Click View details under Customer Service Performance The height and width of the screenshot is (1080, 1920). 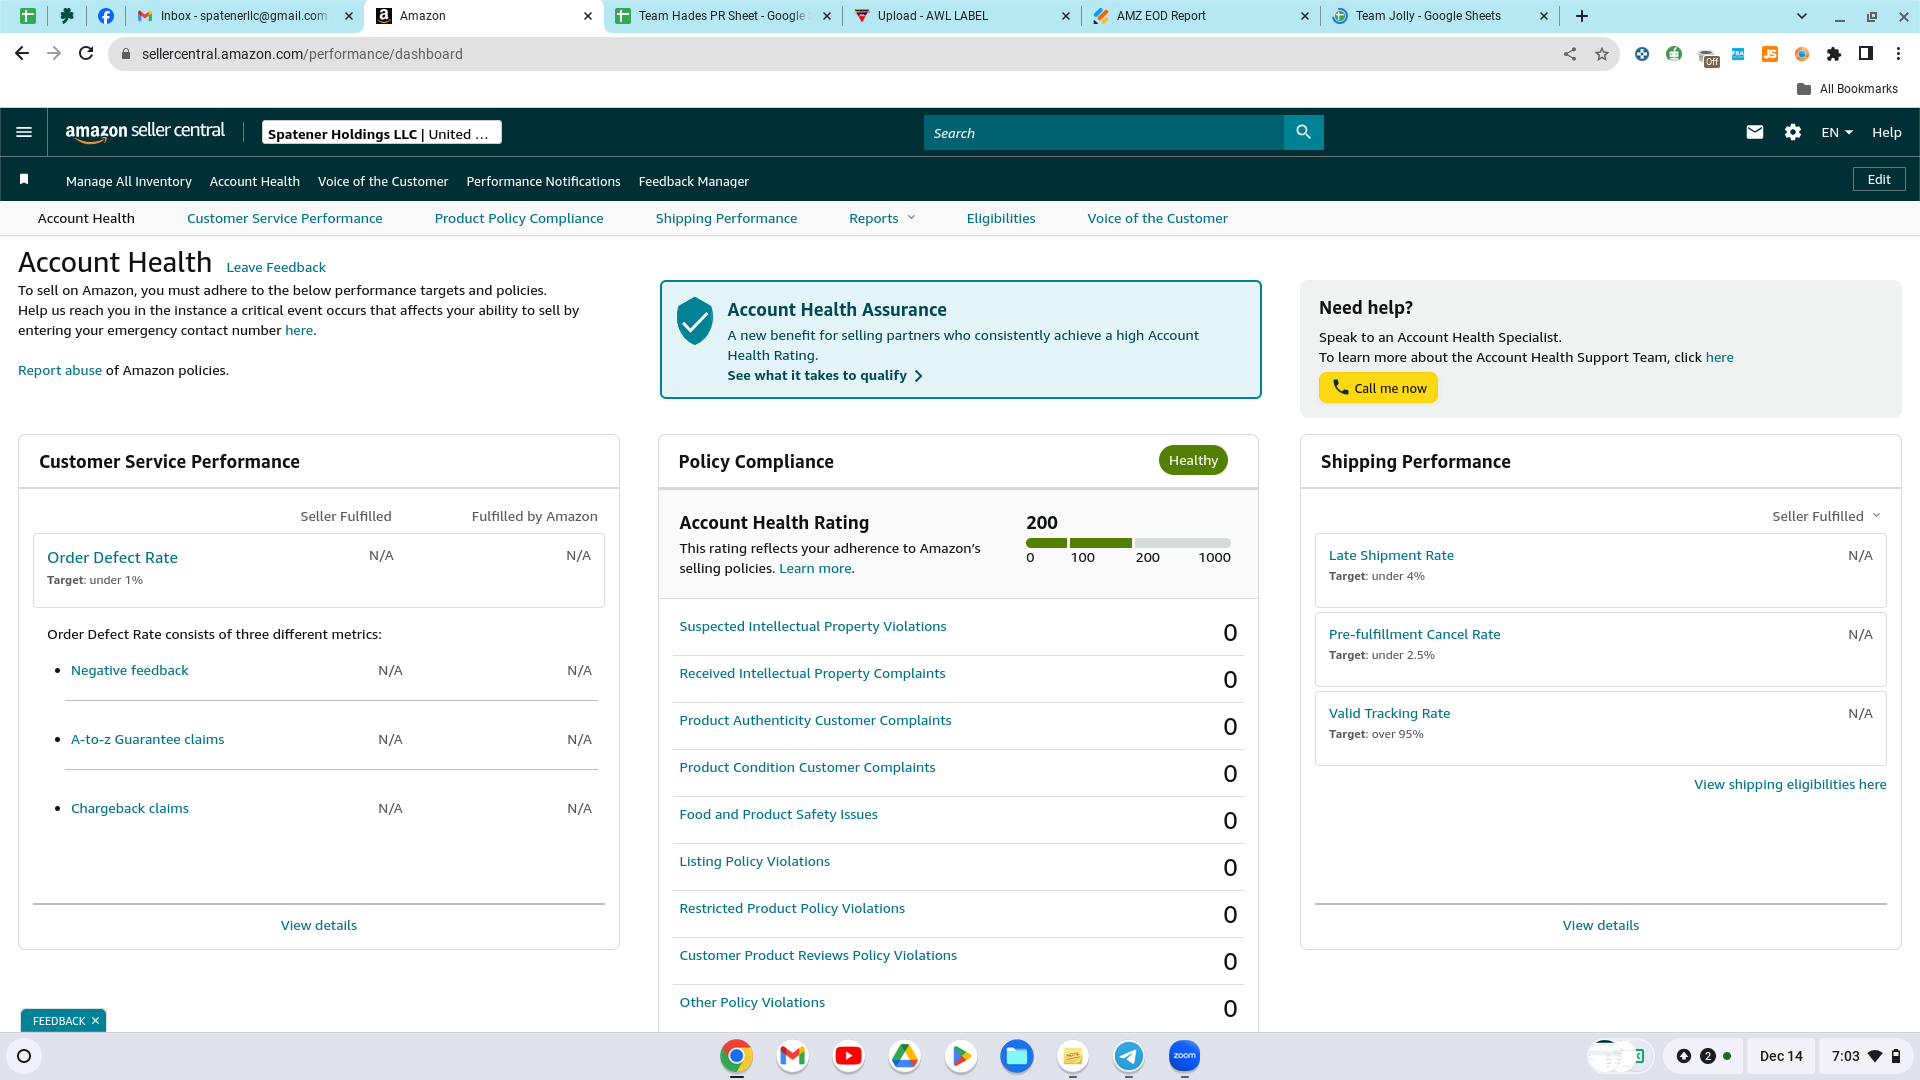[x=319, y=925]
